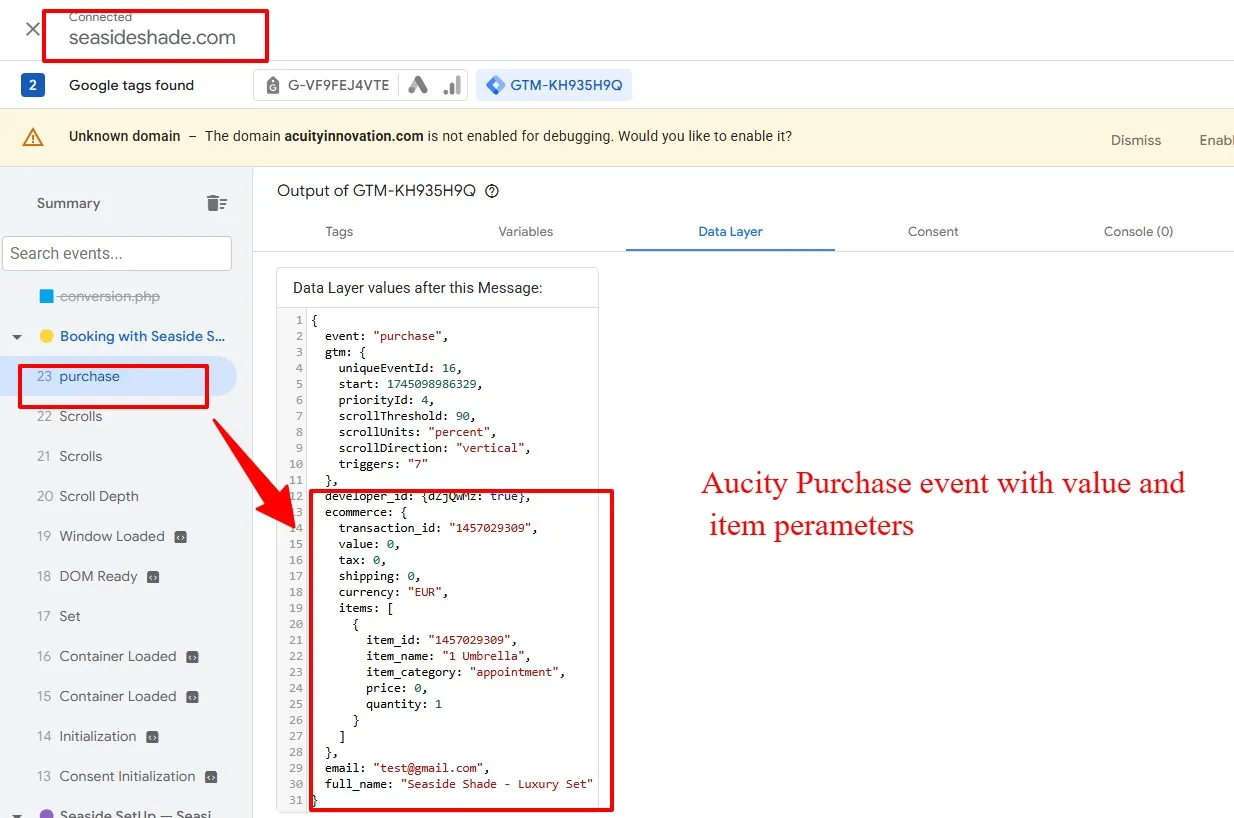Click the blue square icon beside conversion.php

point(46,296)
